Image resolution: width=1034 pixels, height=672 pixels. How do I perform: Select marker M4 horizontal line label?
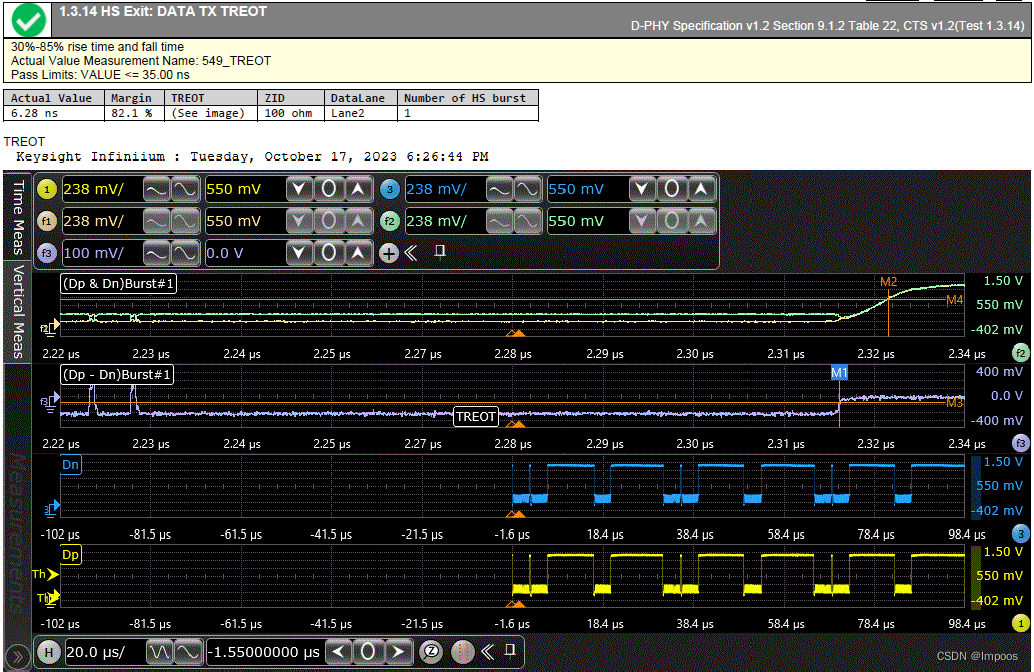(x=954, y=300)
